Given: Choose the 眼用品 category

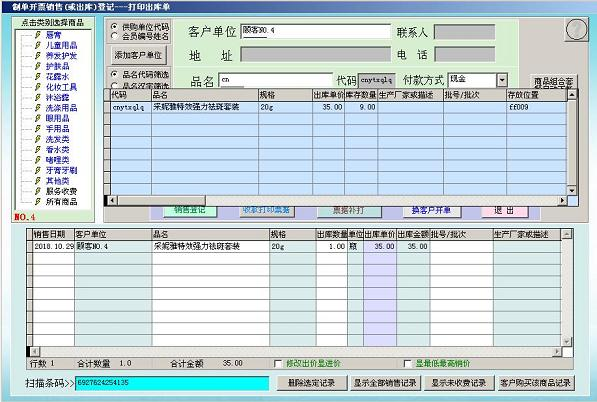Looking at the screenshot, I should tap(57, 118).
